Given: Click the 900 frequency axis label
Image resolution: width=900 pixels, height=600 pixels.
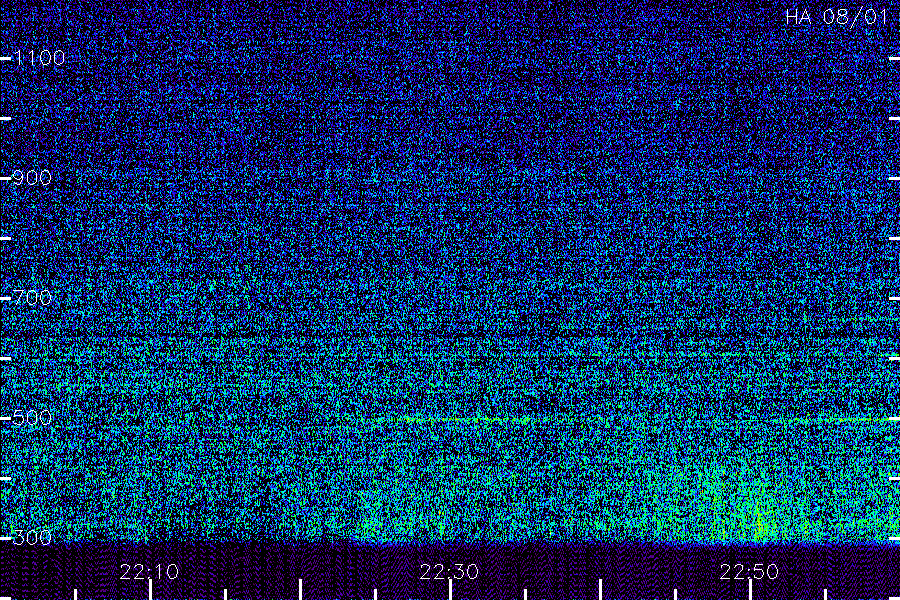Looking at the screenshot, I should coord(32,177).
